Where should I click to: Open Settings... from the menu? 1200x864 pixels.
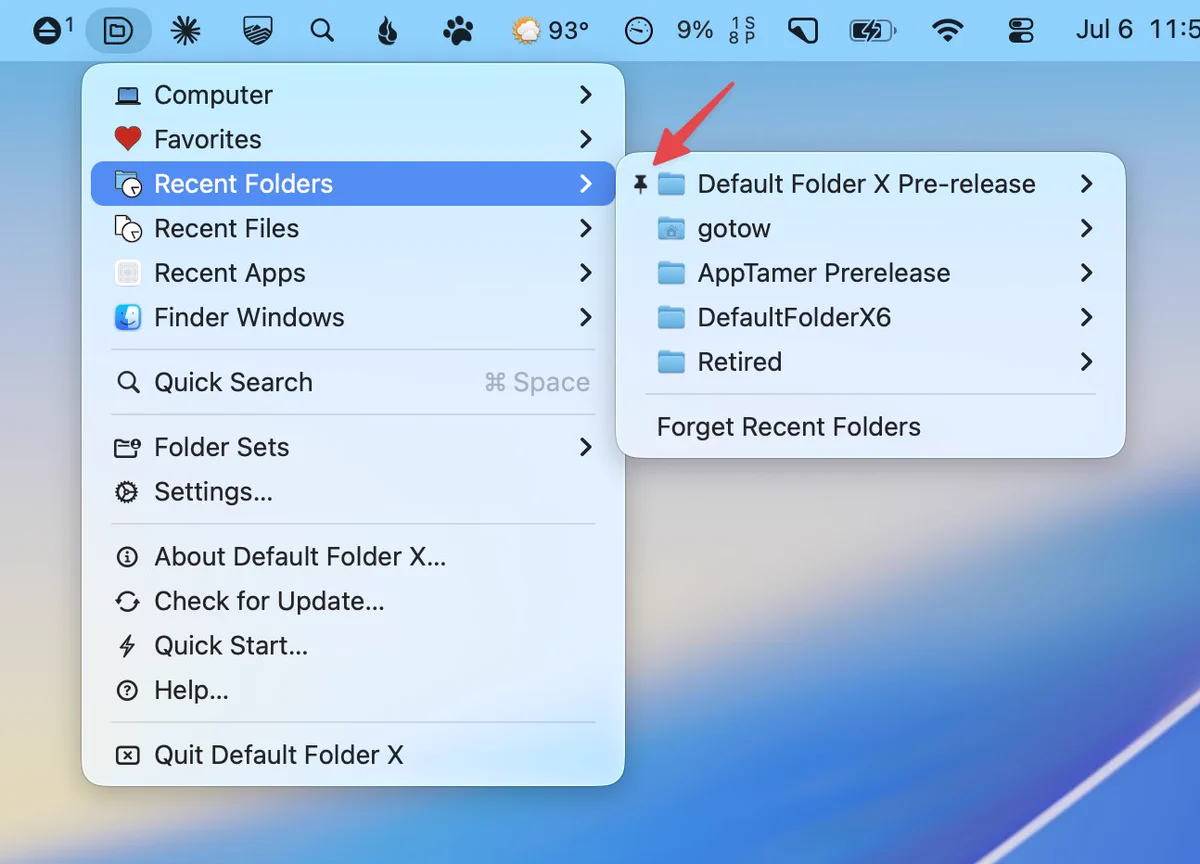[x=353, y=492]
